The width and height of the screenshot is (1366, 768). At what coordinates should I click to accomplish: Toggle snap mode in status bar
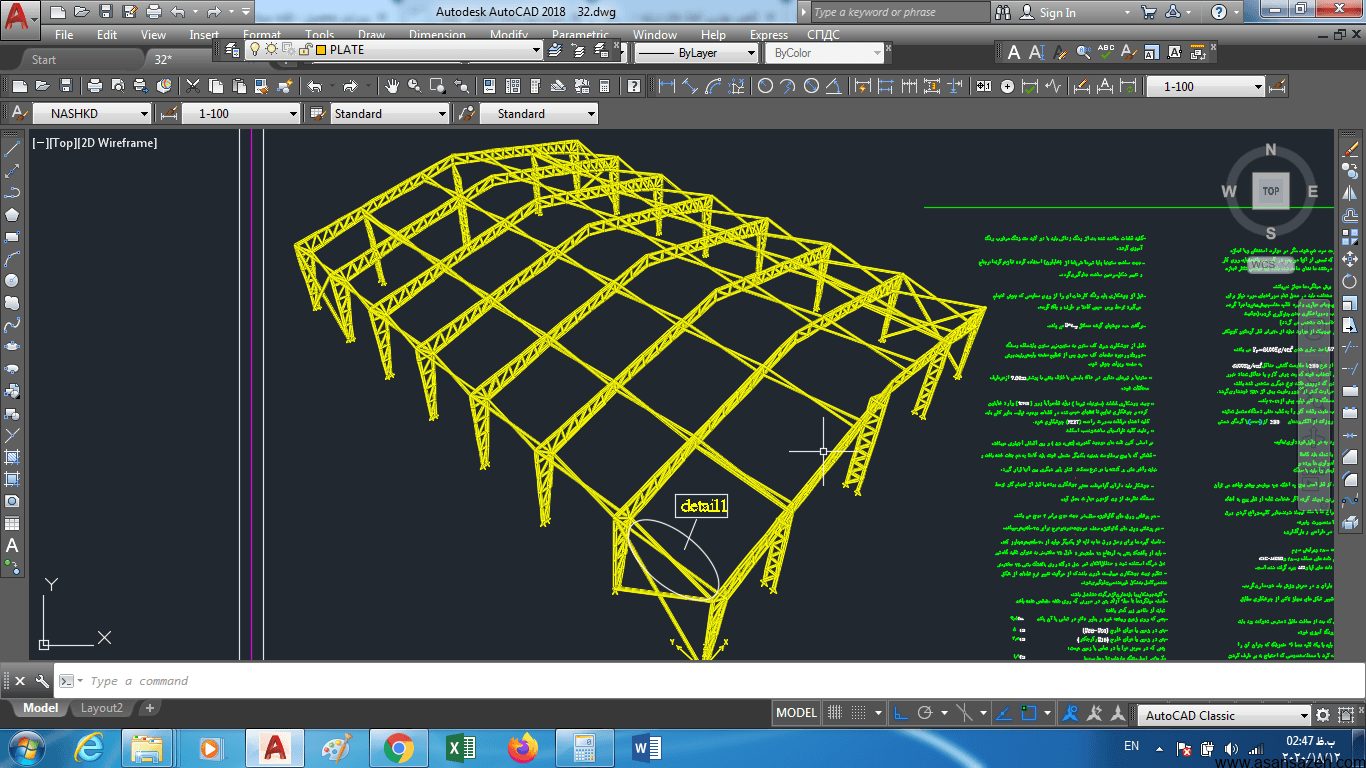coord(858,713)
